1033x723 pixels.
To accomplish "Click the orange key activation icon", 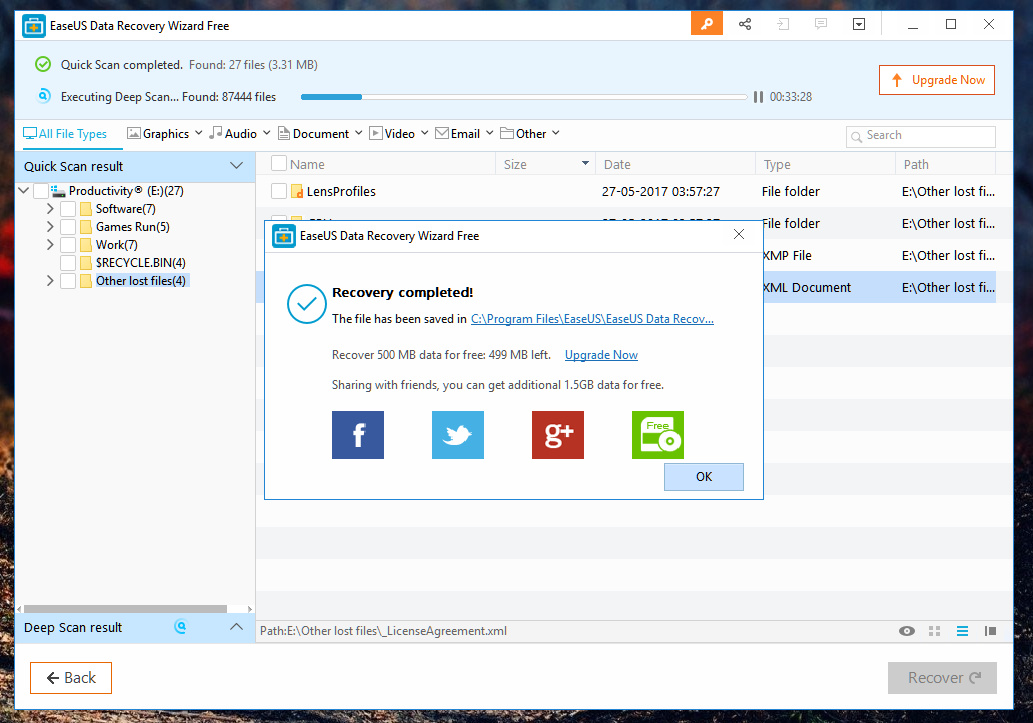I will [x=706, y=24].
